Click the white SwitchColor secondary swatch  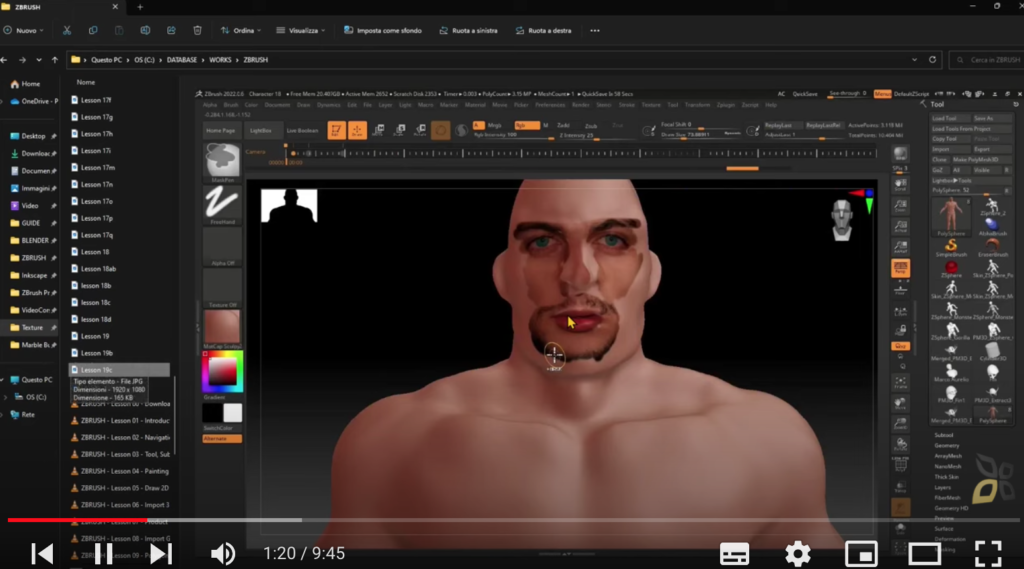(232, 413)
